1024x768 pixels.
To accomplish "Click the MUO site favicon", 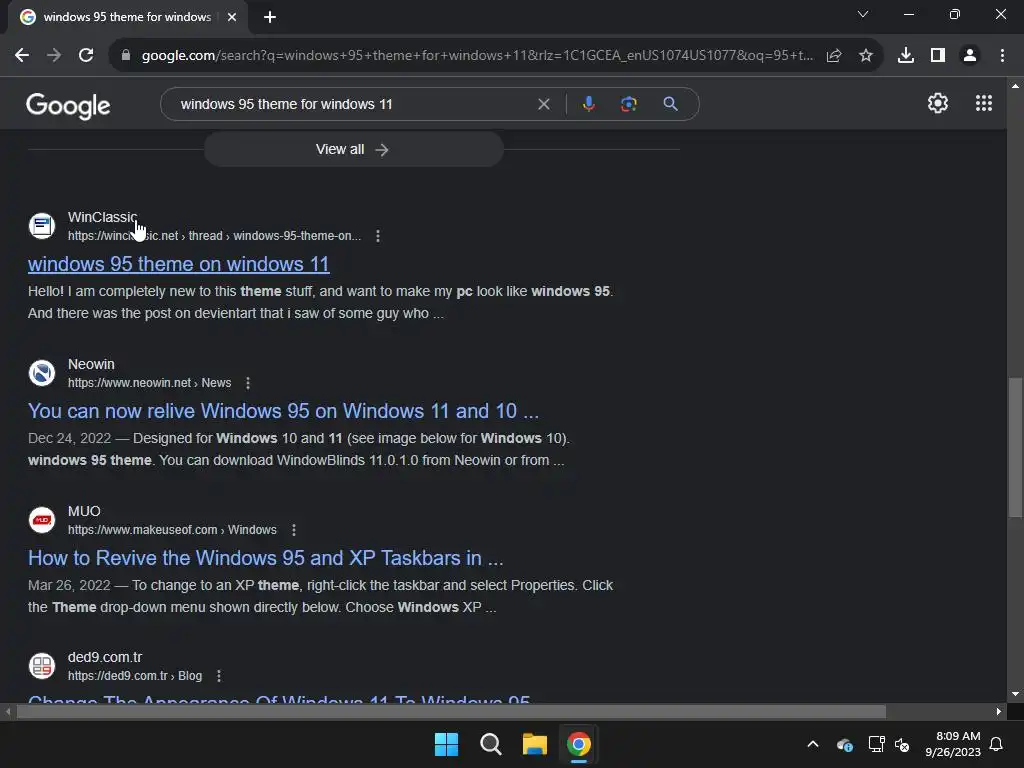I will (42, 520).
